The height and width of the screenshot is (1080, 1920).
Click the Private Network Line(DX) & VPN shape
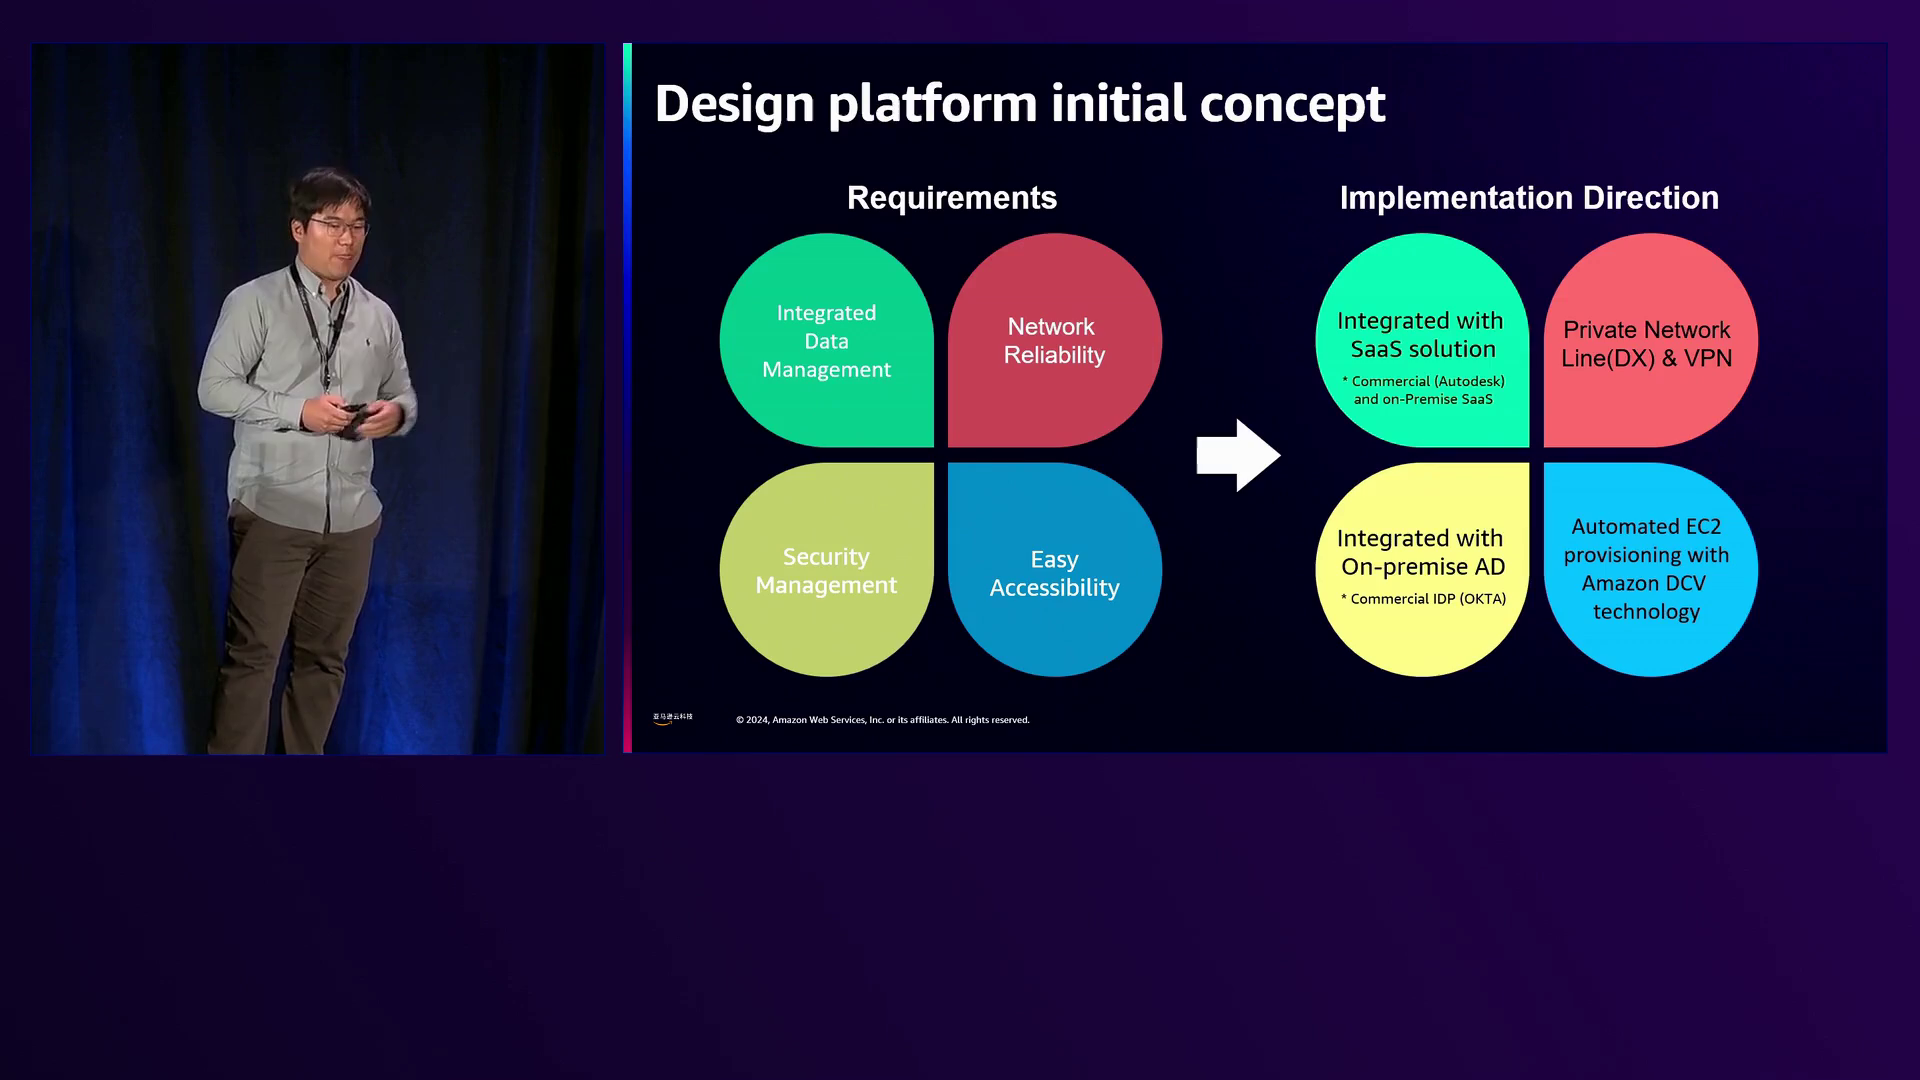pos(1647,343)
